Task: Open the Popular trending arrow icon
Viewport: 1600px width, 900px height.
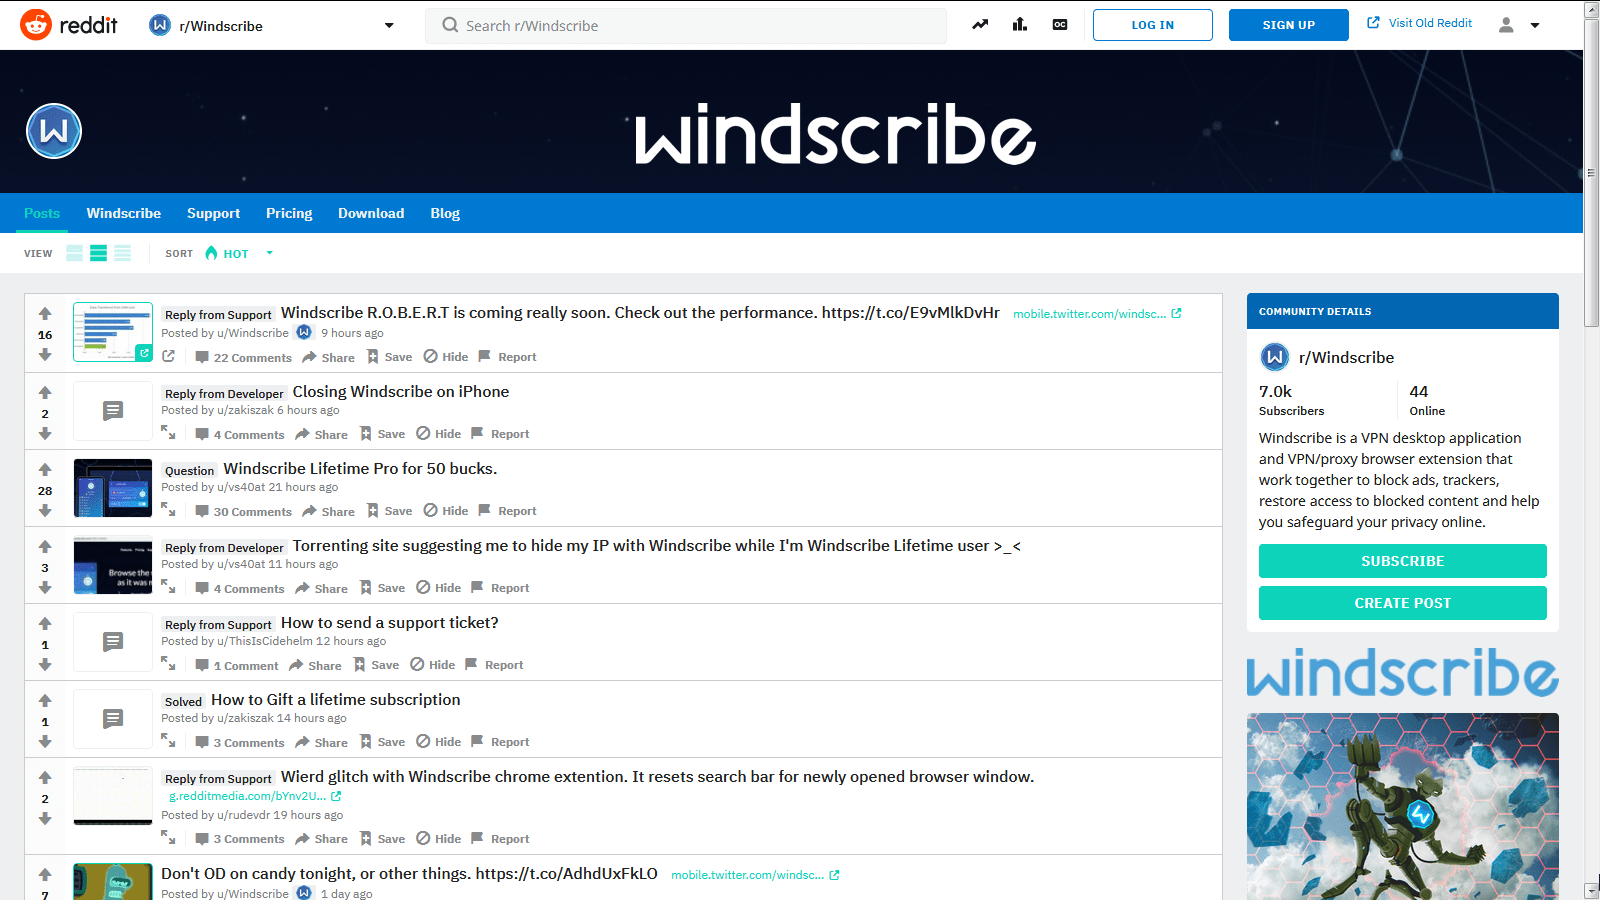Action: click(x=980, y=25)
